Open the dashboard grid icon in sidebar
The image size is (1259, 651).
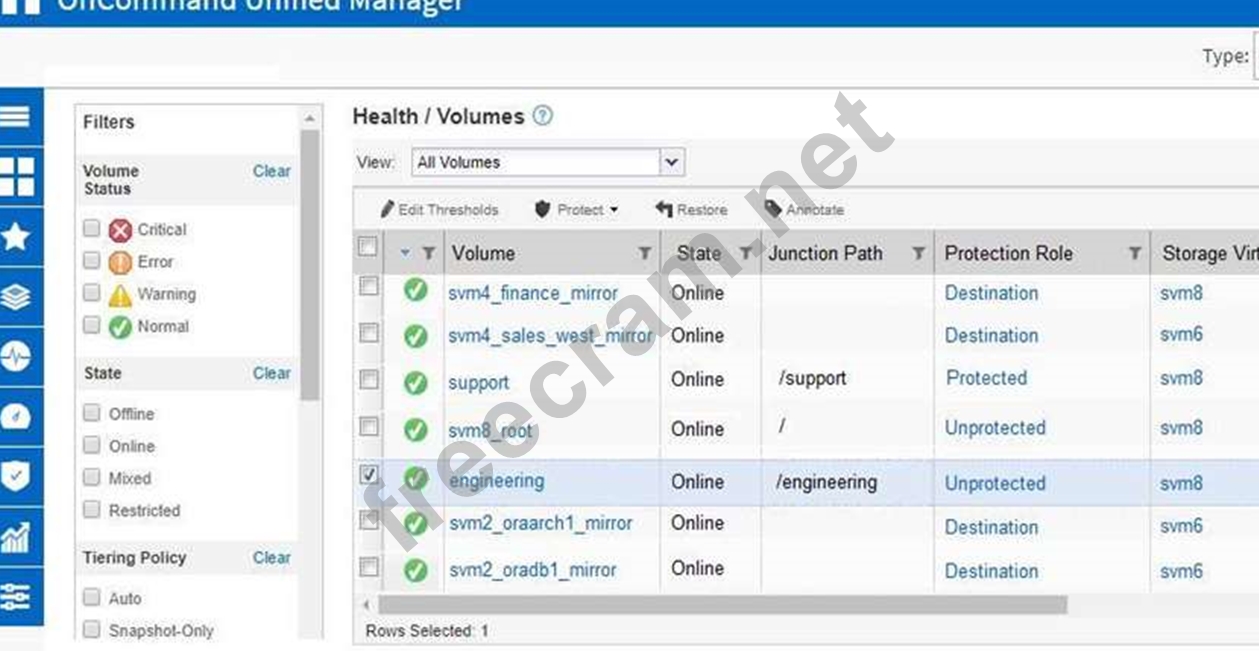[17, 176]
